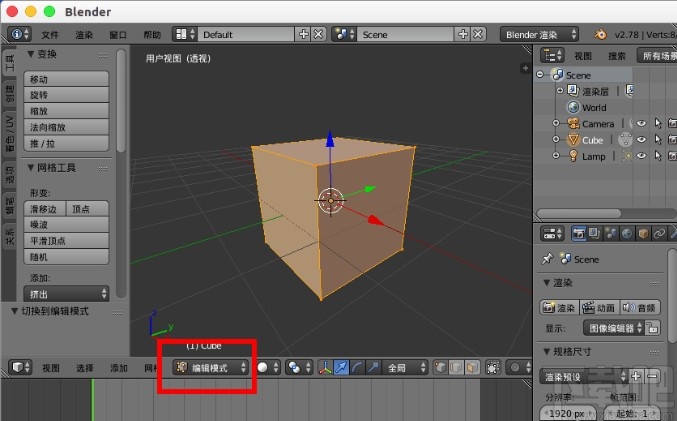Hide Camera with its eye icon

coord(642,123)
